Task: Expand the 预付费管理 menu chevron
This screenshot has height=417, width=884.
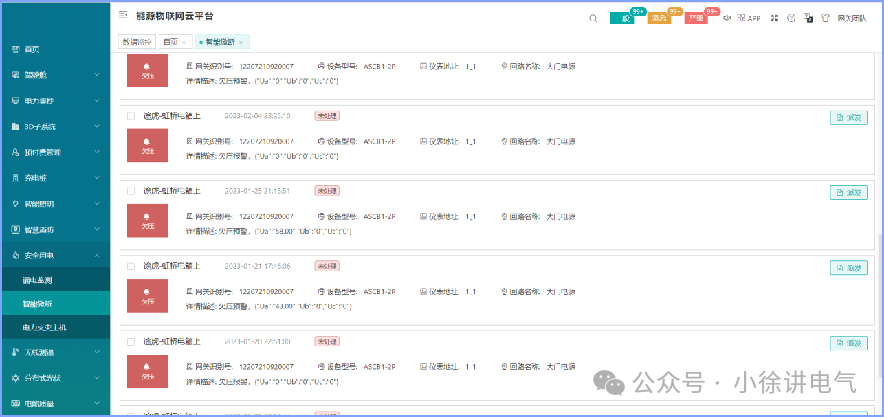Action: pyautogui.click(x=97, y=152)
